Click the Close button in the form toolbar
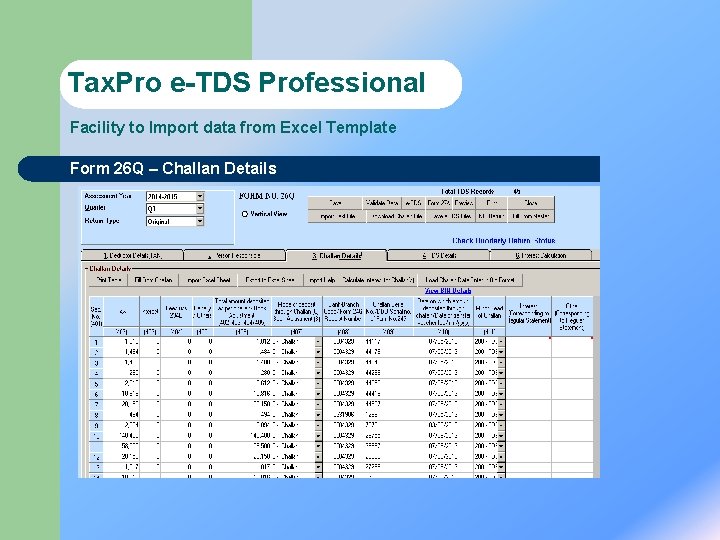 (531, 202)
